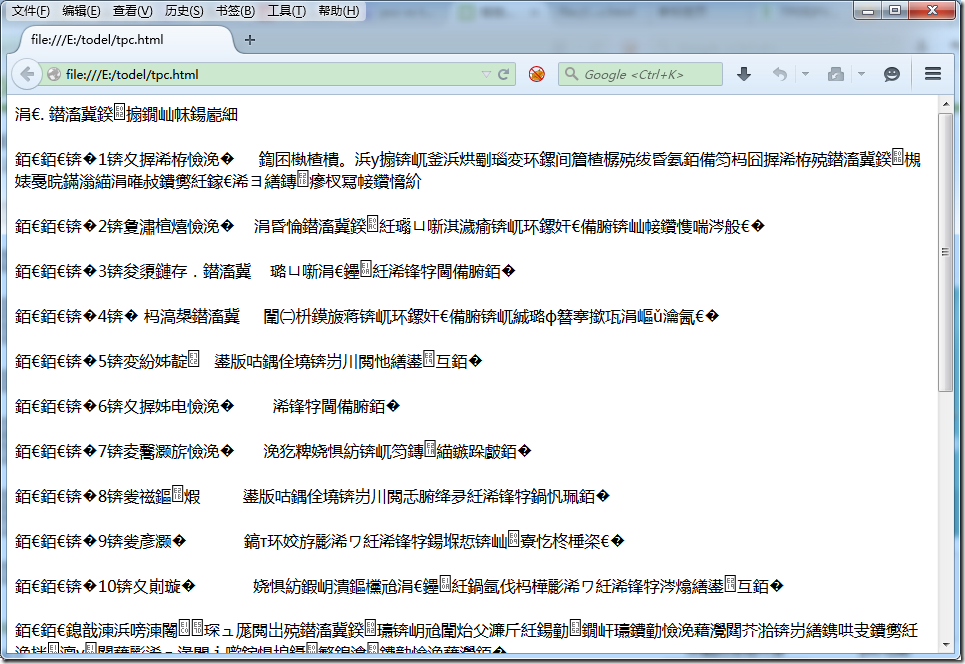Expand the dropdown next to undo arrow
The height and width of the screenshot is (664, 965).
point(805,74)
